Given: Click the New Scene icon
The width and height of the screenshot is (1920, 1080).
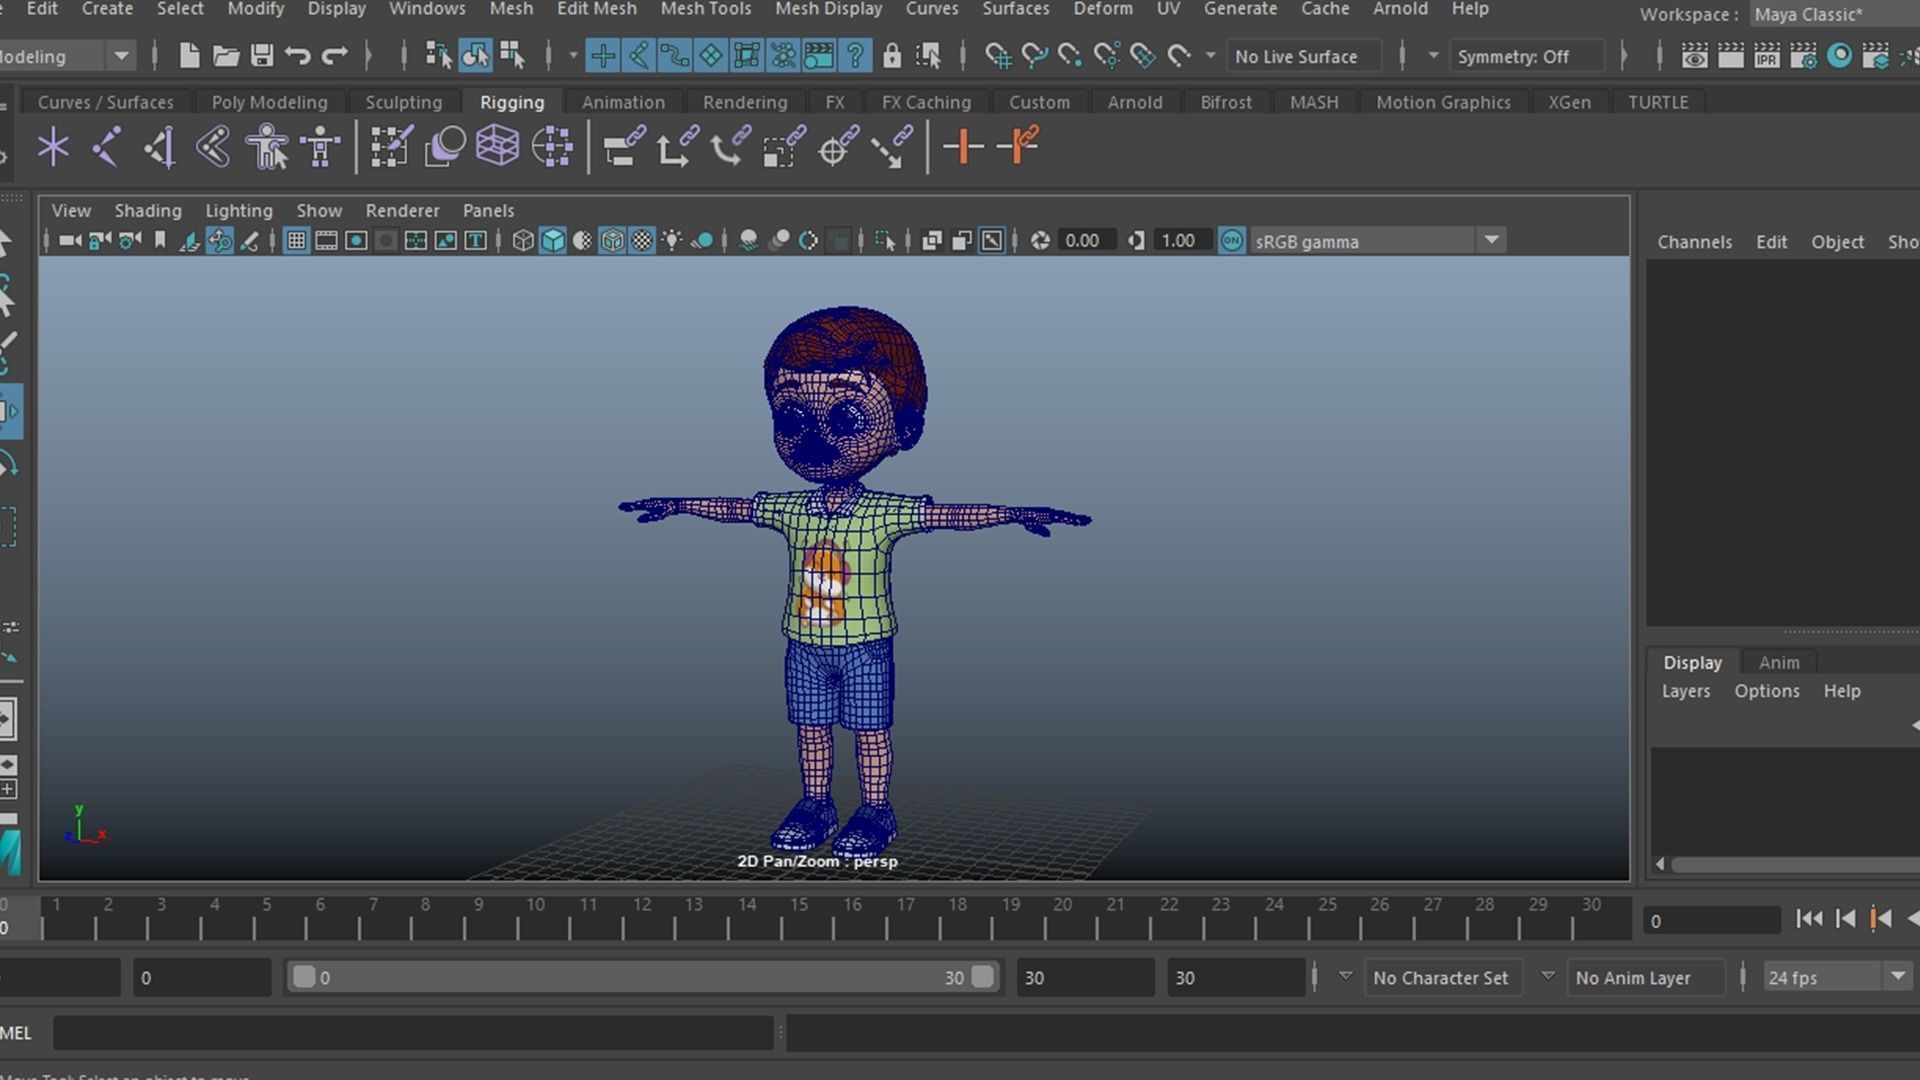Looking at the screenshot, I should (x=189, y=56).
